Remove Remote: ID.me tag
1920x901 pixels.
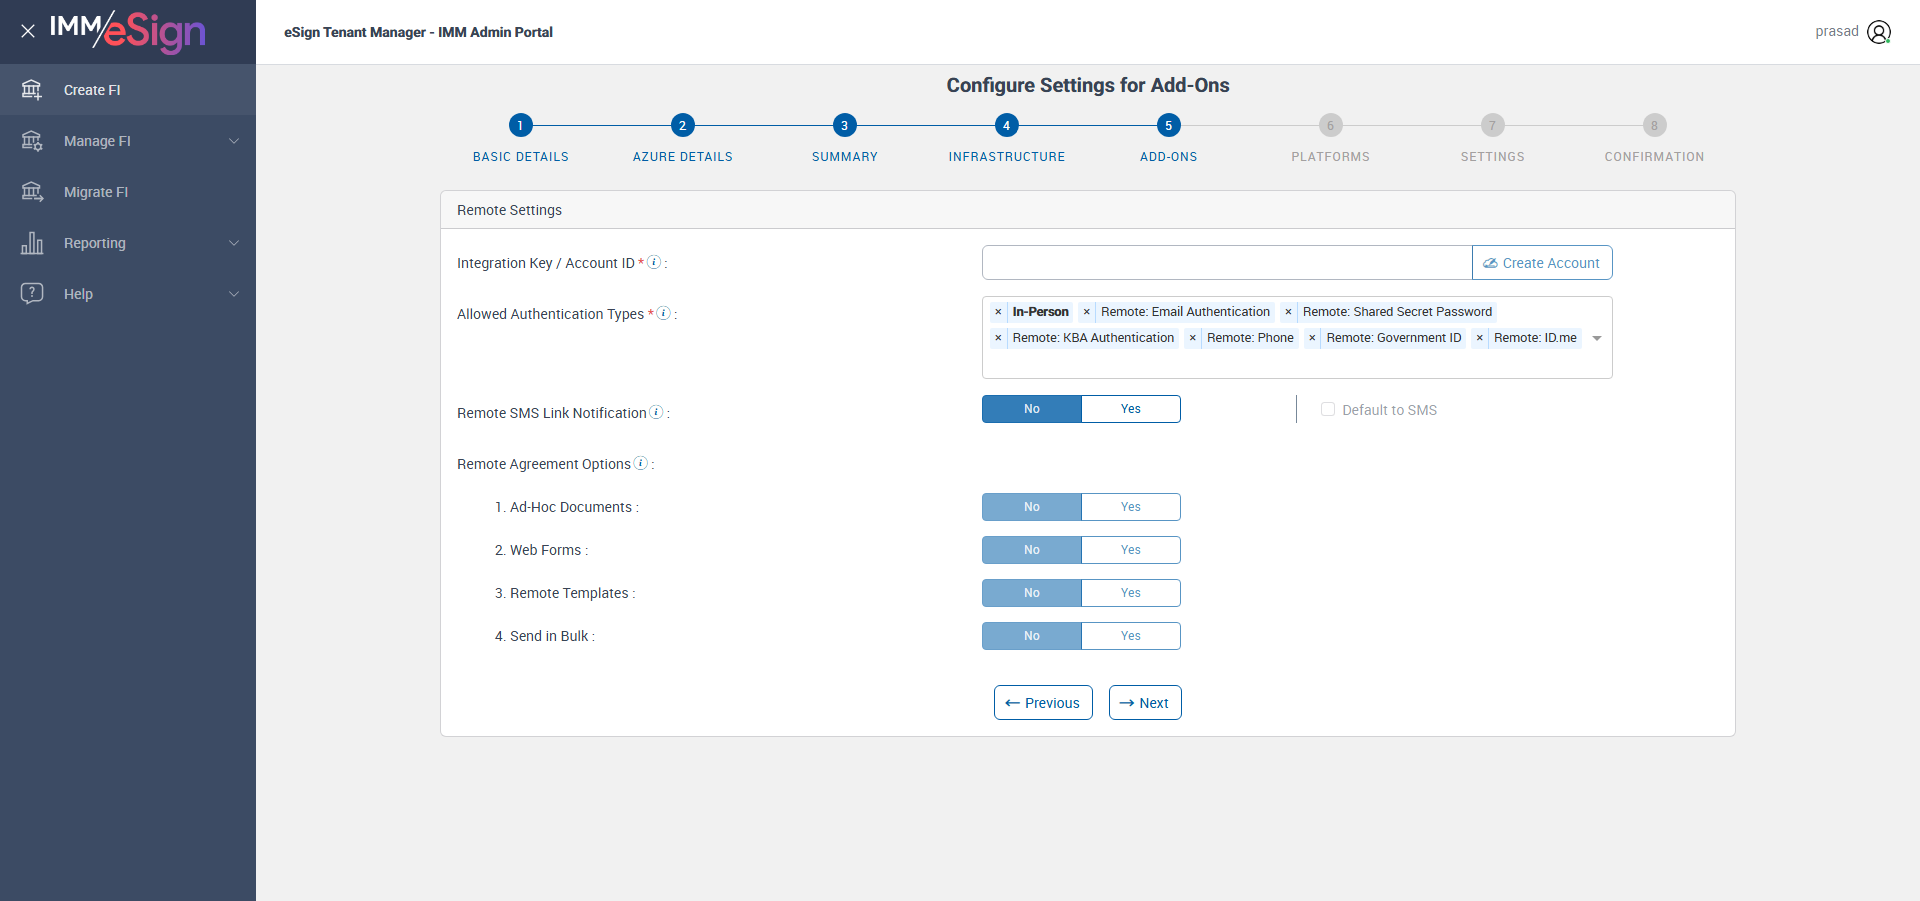pos(1479,338)
